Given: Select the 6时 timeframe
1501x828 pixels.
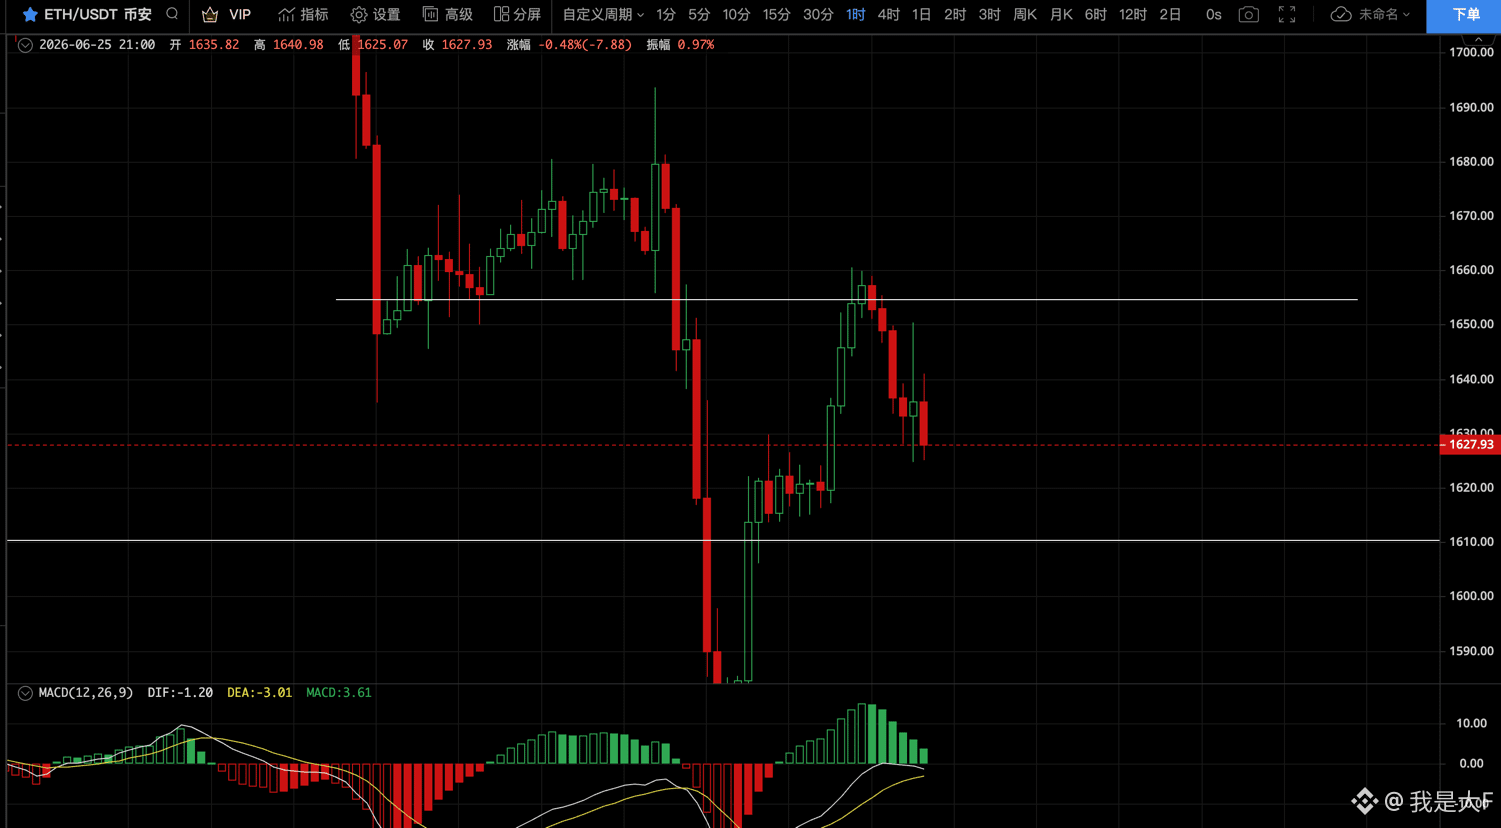Looking at the screenshot, I should (1096, 15).
